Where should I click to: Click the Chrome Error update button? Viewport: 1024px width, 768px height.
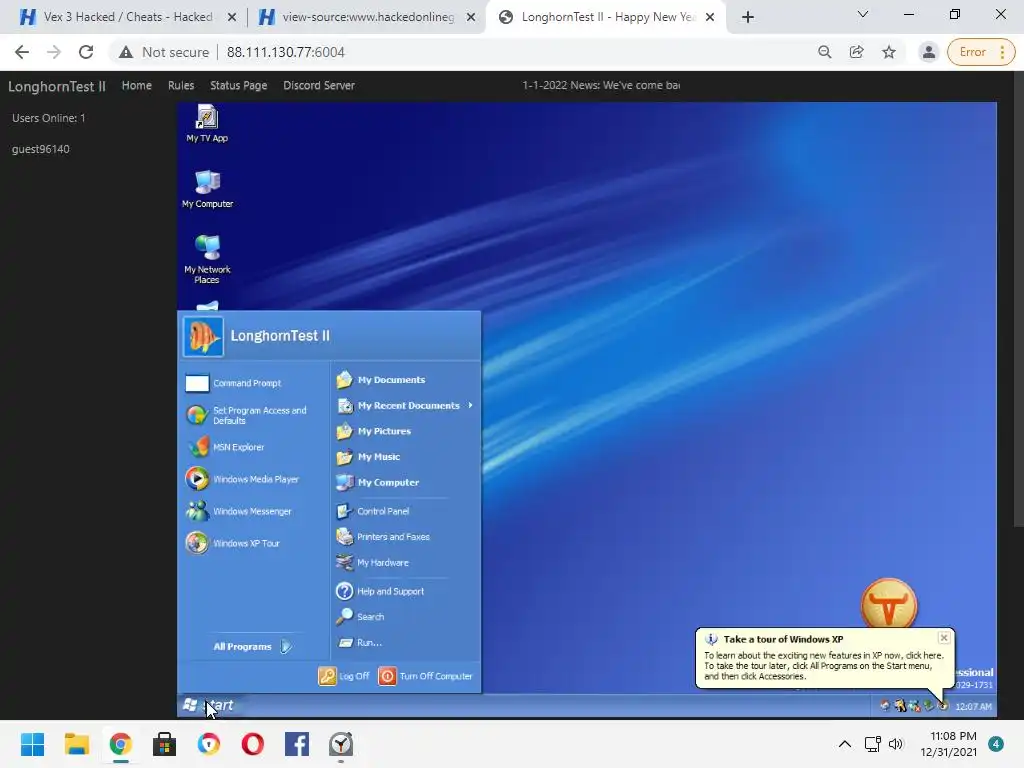(x=981, y=52)
